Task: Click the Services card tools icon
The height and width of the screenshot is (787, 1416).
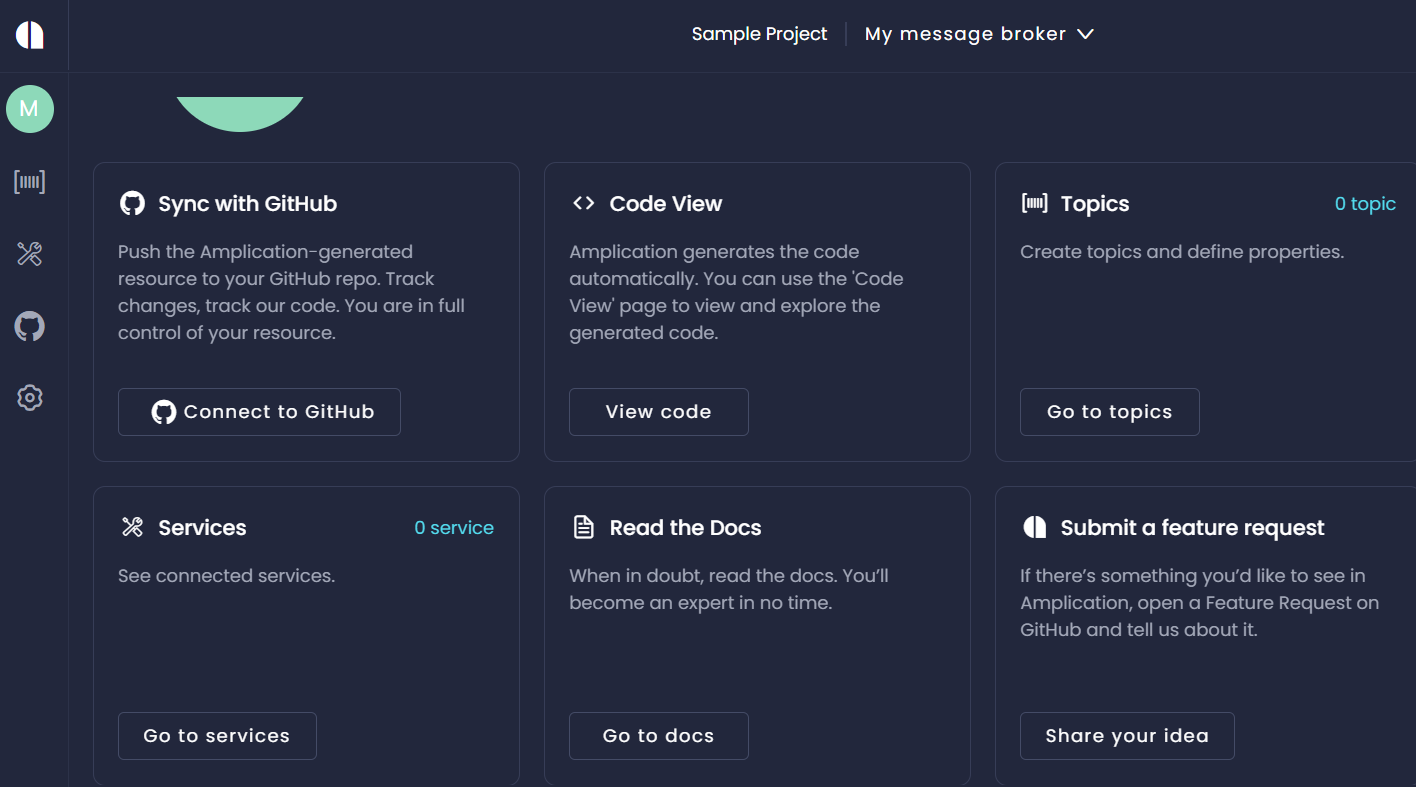Action: coord(132,528)
